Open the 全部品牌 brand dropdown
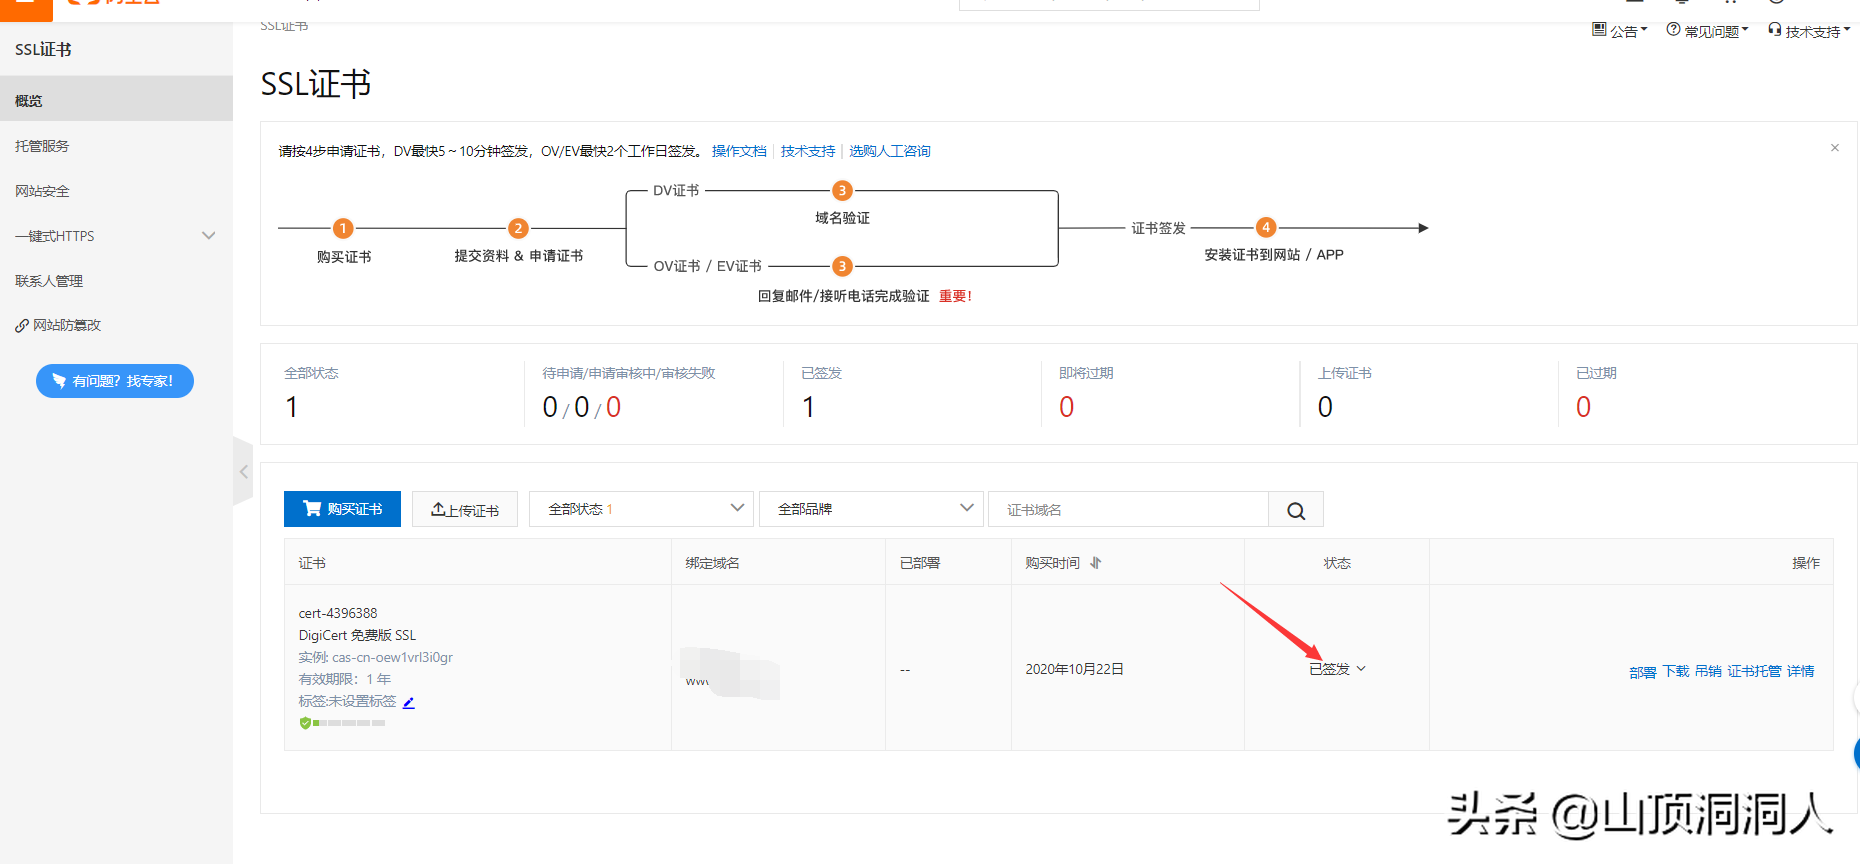Viewport: 1860px width, 864px height. pyautogui.click(x=871, y=509)
